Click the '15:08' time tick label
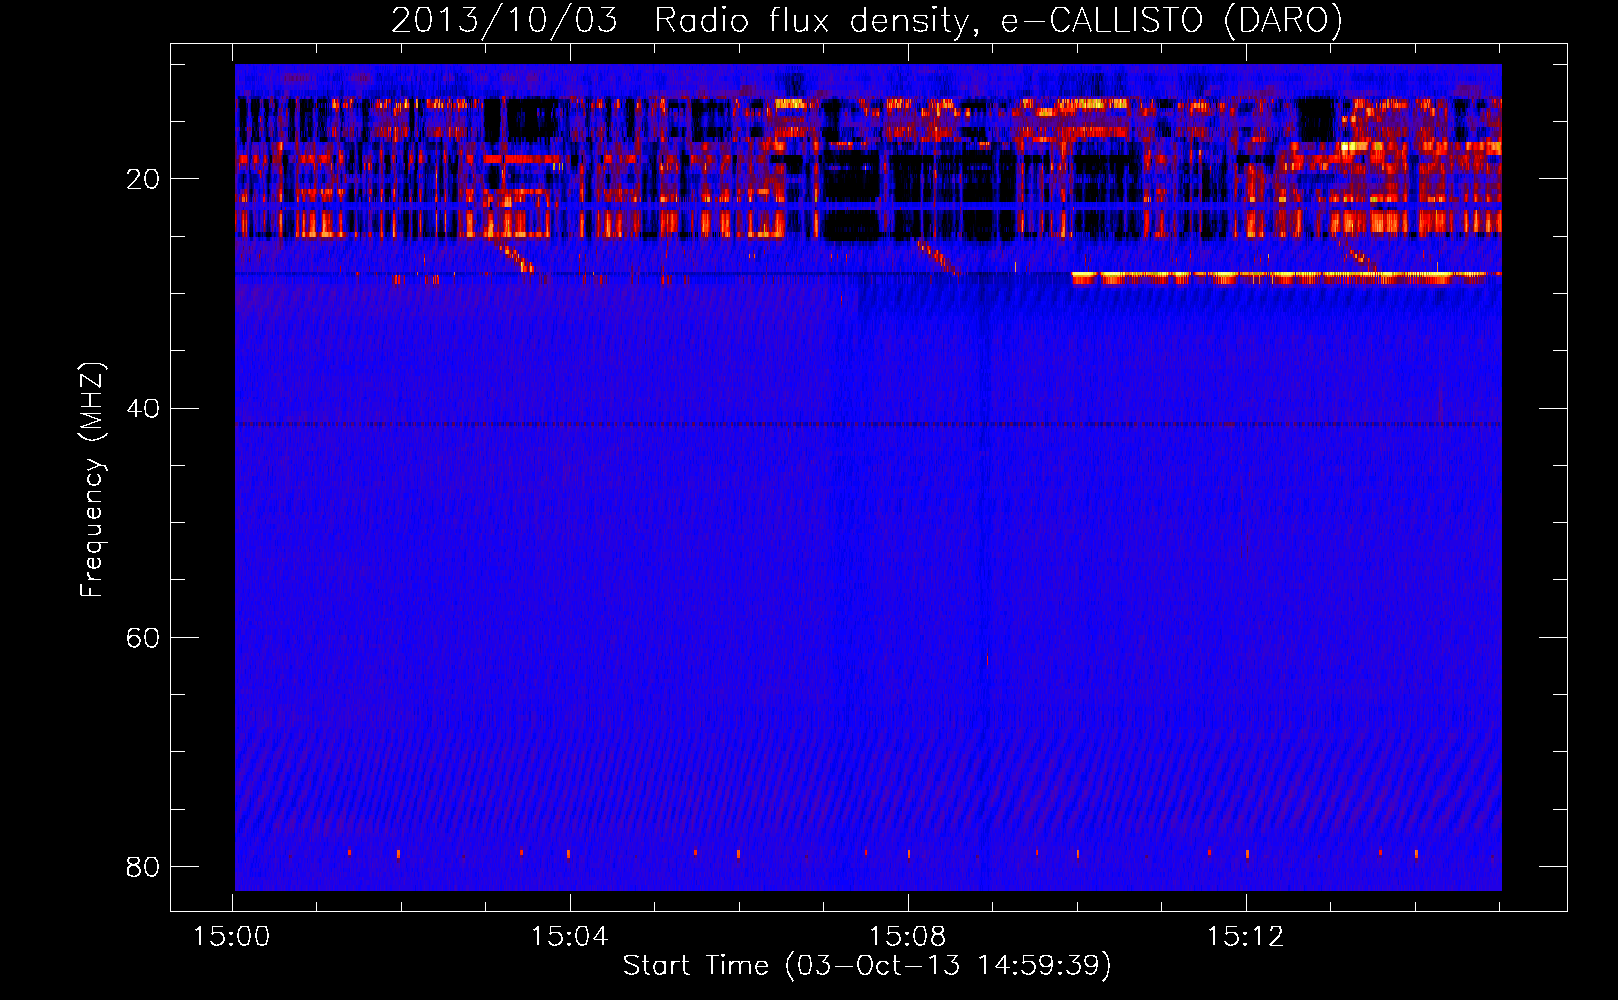Screen dimensions: 1618x1000 [908, 937]
